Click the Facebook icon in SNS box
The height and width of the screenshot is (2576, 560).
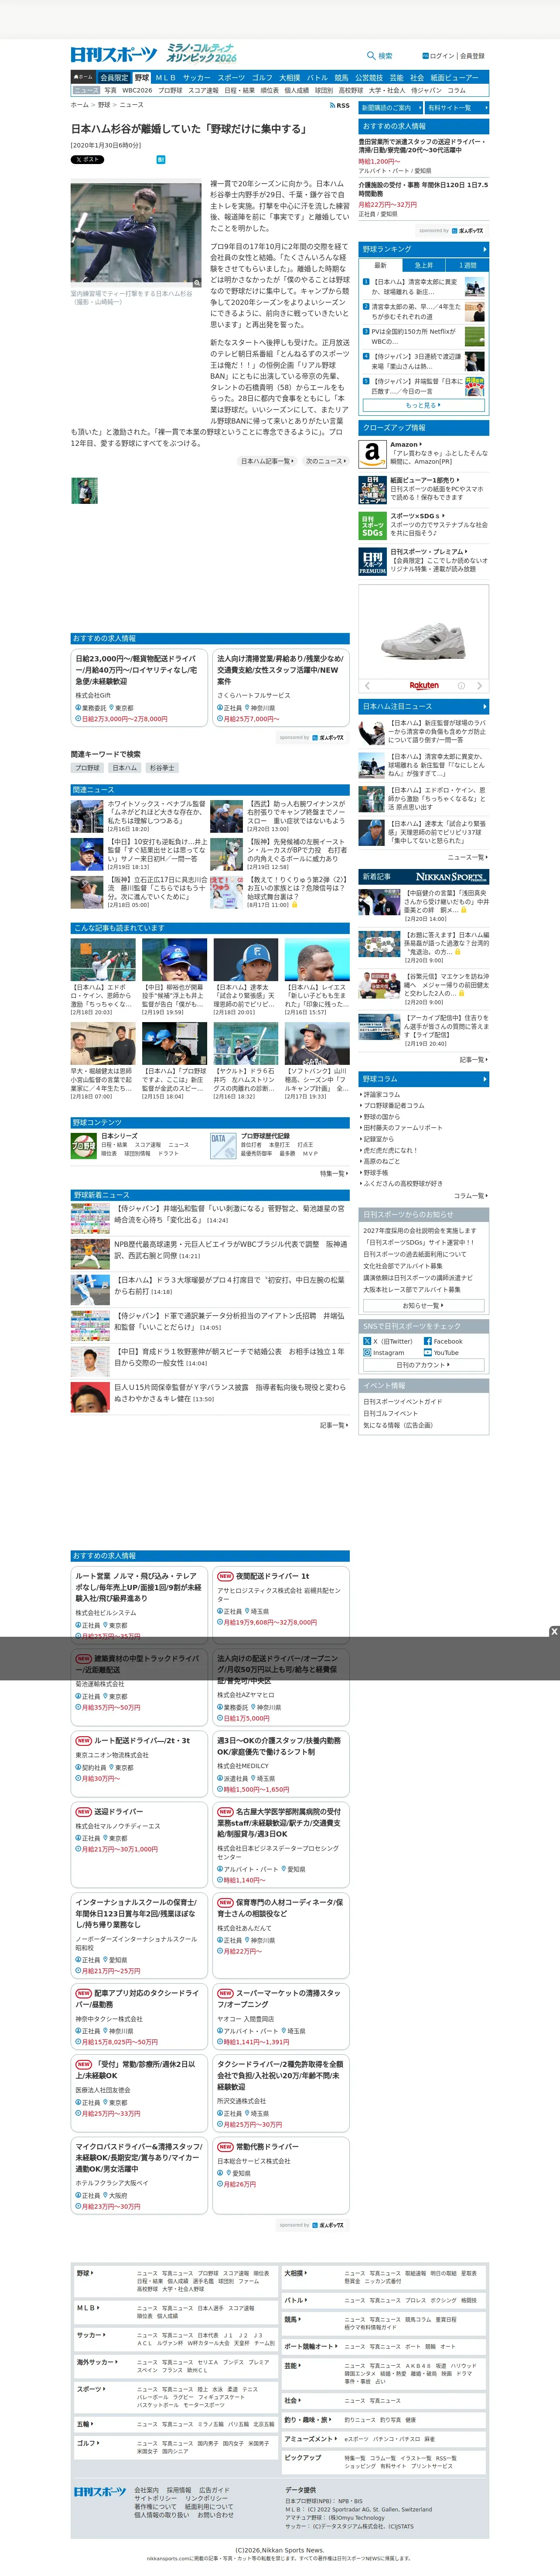pos(428,1341)
